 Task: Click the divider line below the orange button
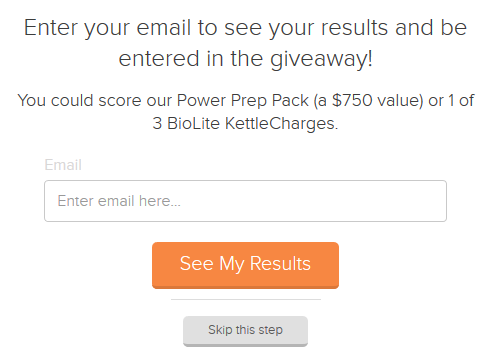[246, 299]
